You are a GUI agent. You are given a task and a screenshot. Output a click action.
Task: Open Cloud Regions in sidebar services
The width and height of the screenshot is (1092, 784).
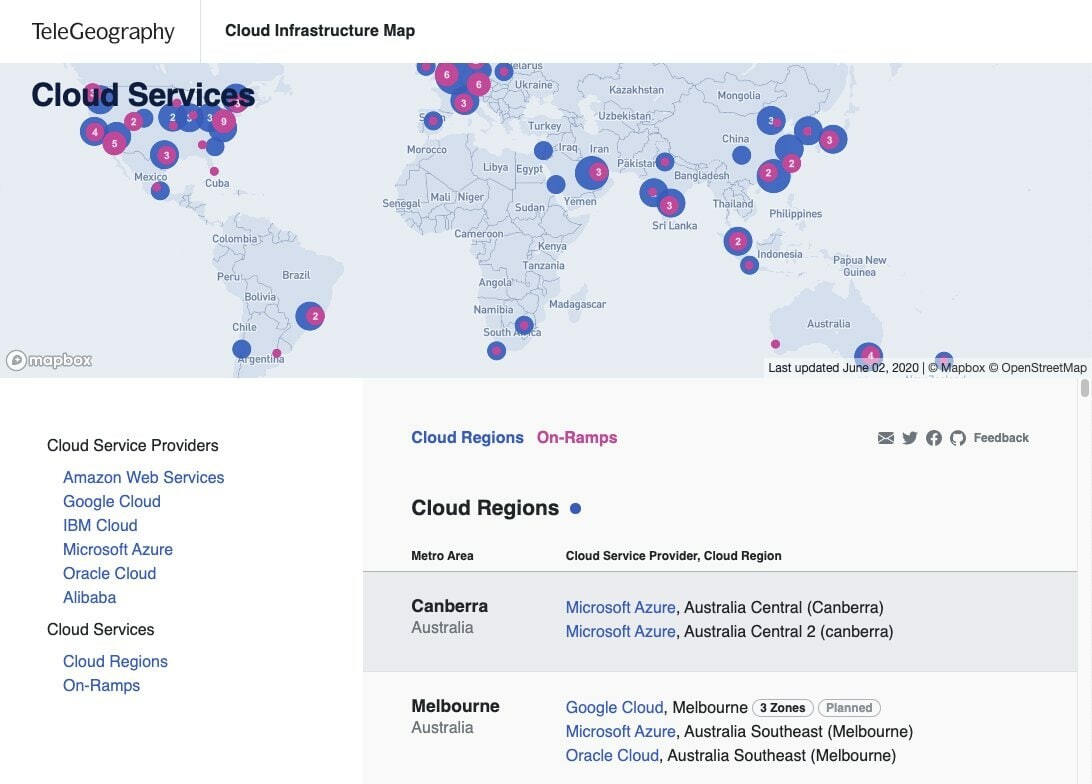coord(115,661)
